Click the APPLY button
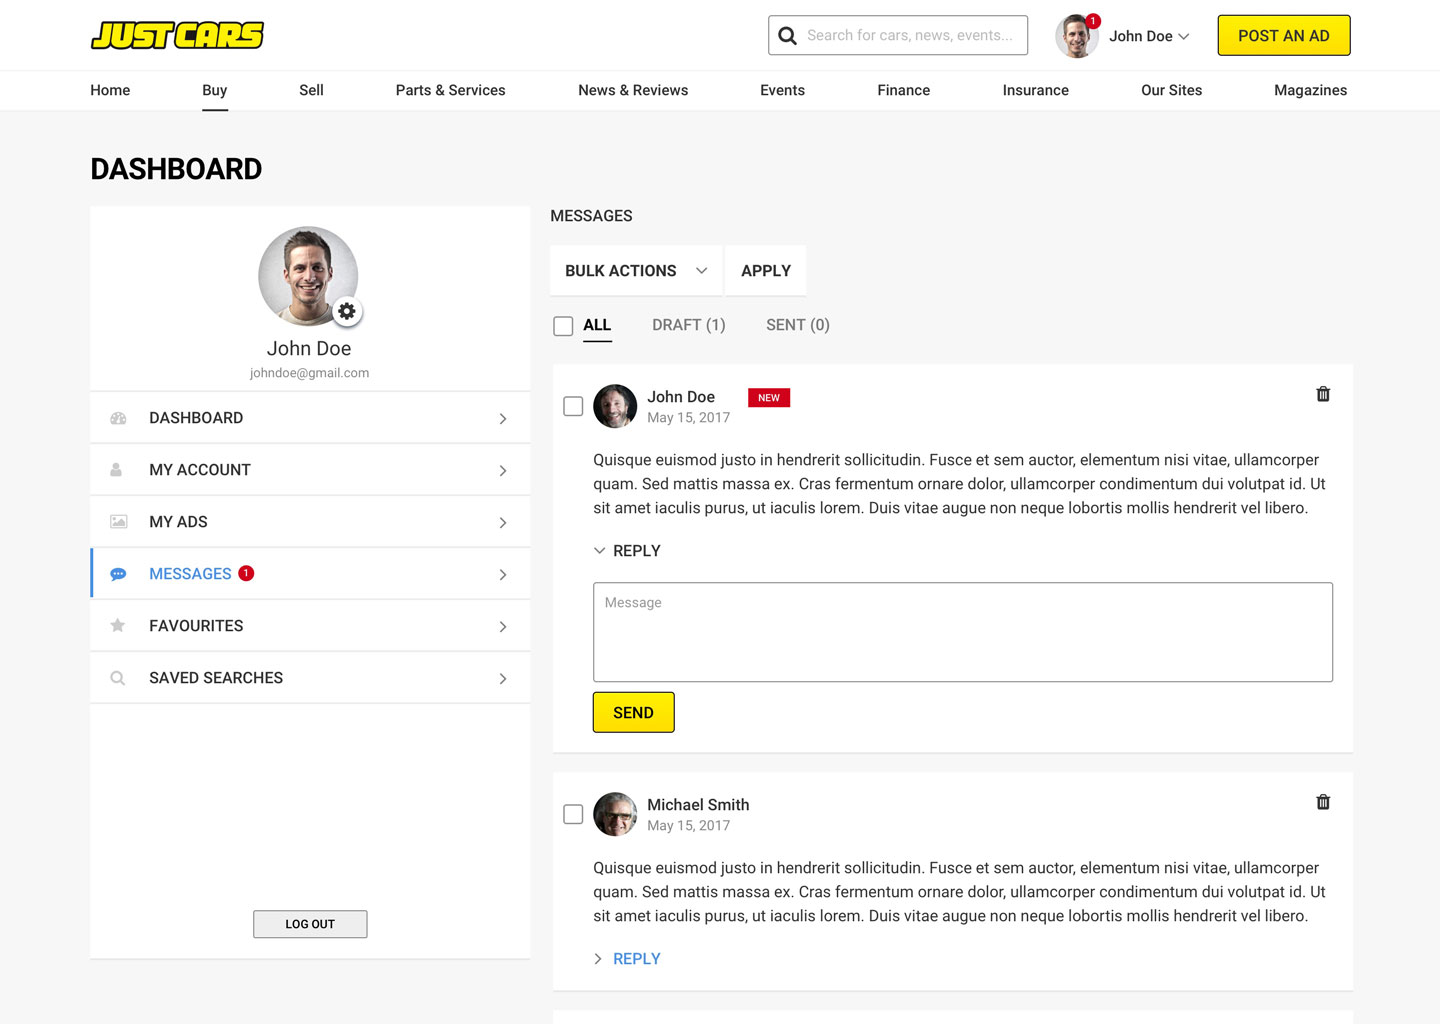 point(766,271)
